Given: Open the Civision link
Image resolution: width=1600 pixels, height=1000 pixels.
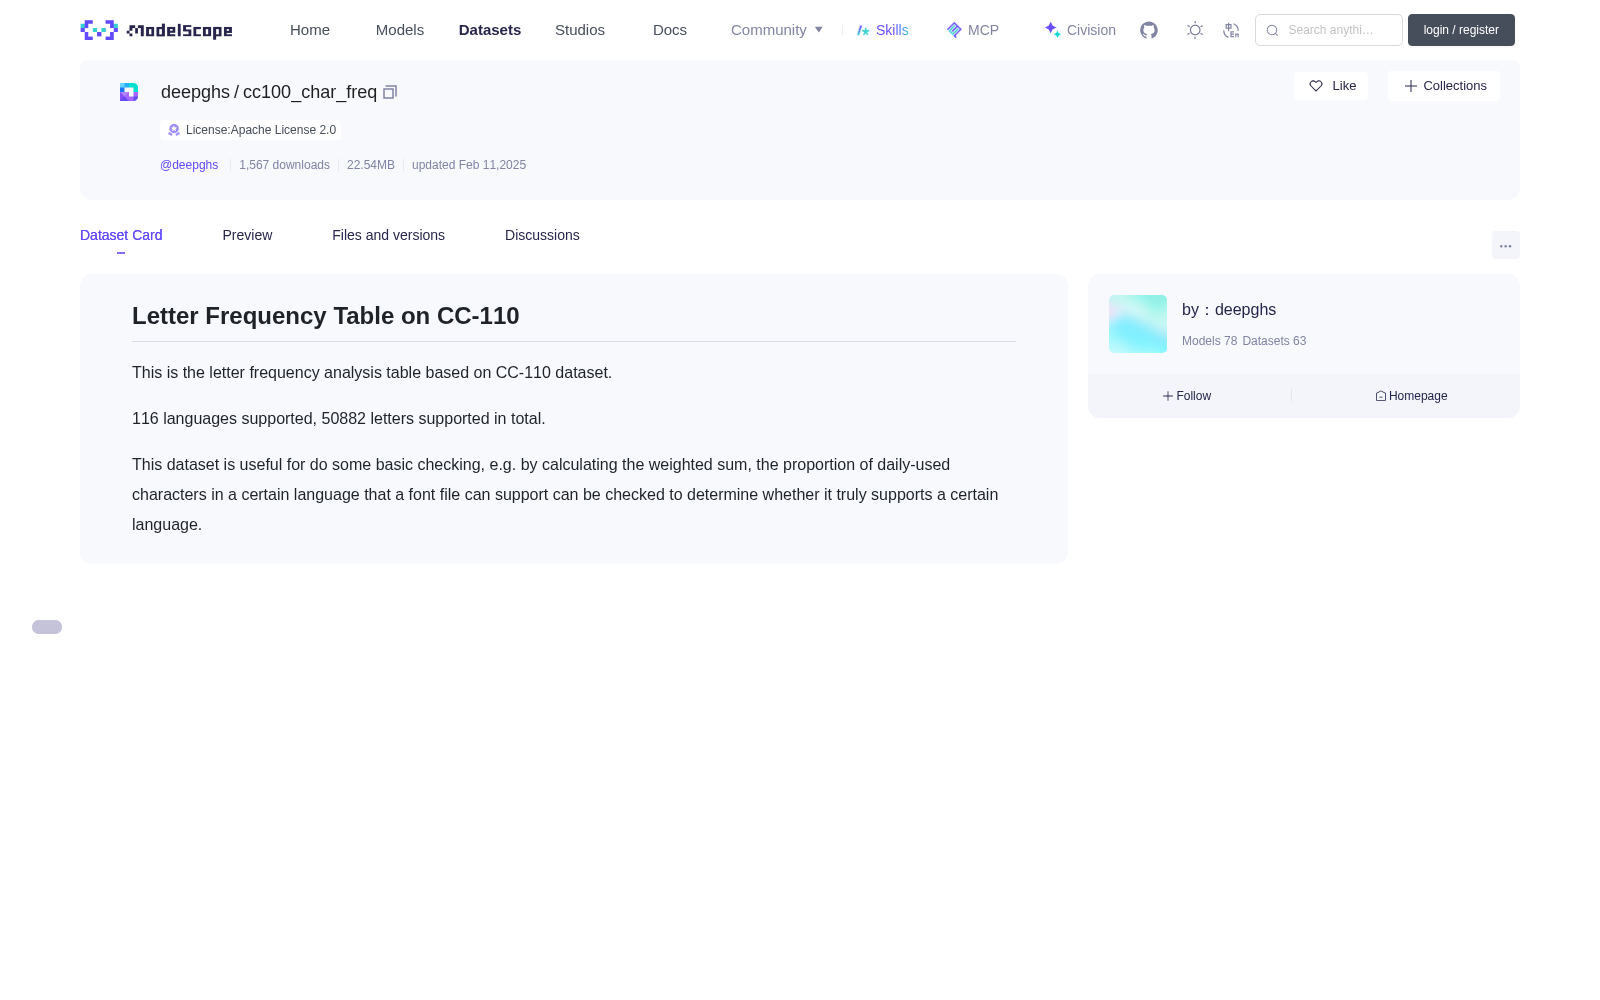Looking at the screenshot, I should 1080,30.
